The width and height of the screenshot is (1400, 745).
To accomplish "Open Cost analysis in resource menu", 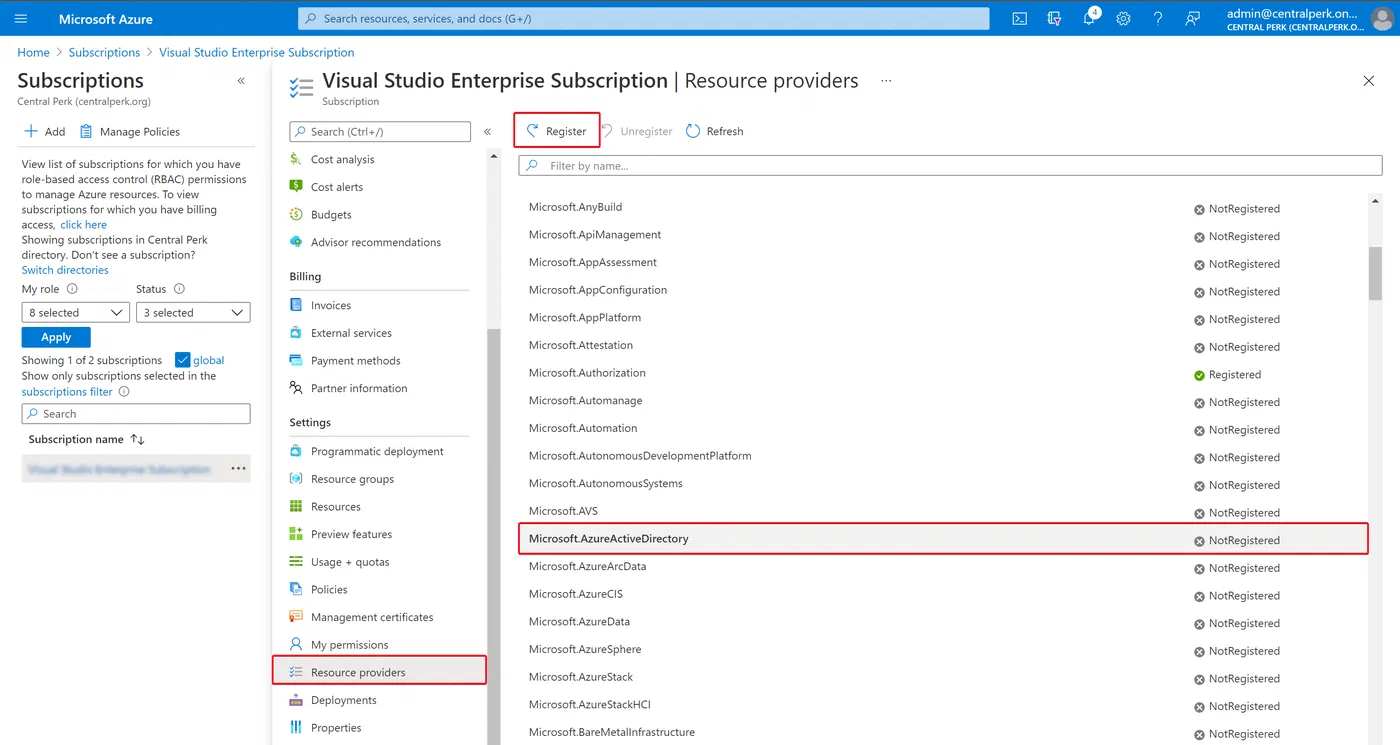I will tap(343, 159).
